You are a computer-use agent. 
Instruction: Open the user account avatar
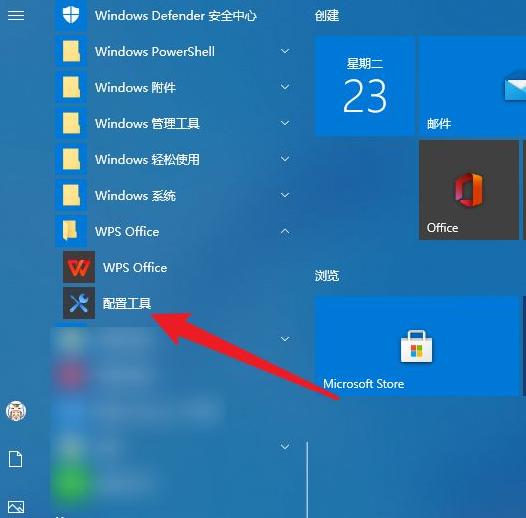(16, 411)
